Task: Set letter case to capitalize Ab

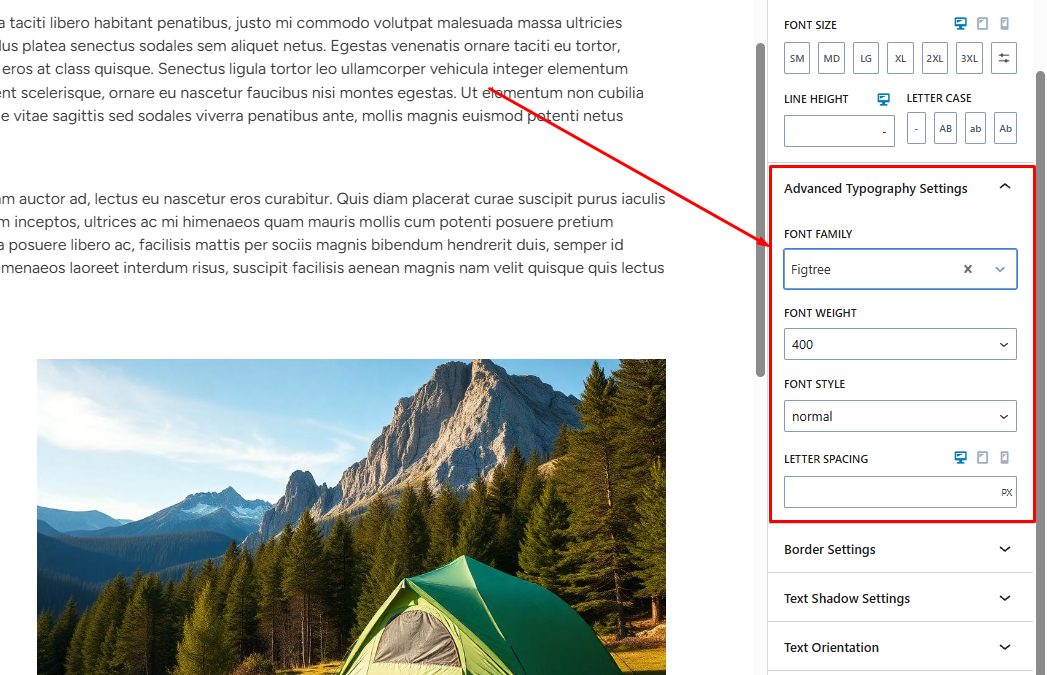Action: pyautogui.click(x=1005, y=128)
